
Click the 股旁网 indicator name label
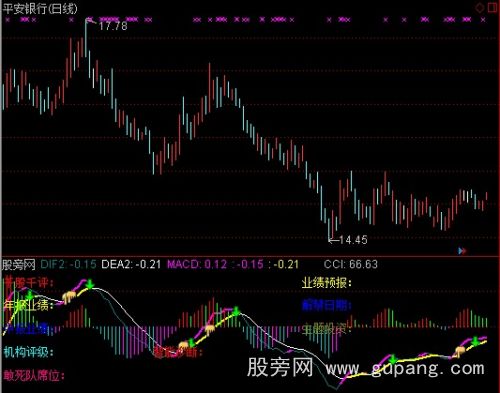click(19, 265)
